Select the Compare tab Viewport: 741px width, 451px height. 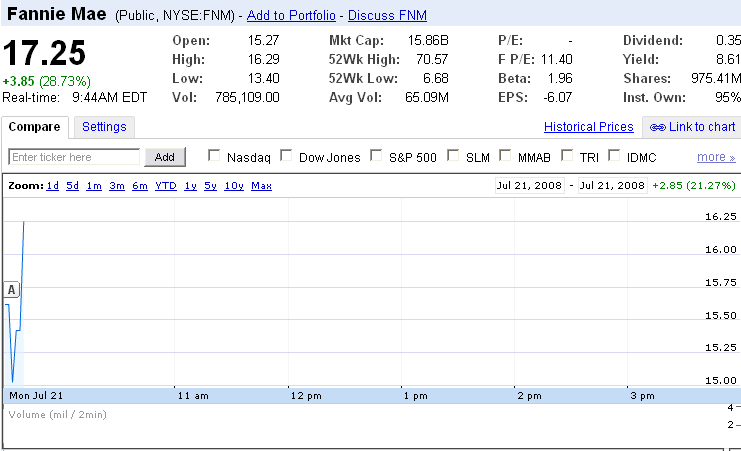tap(36, 127)
